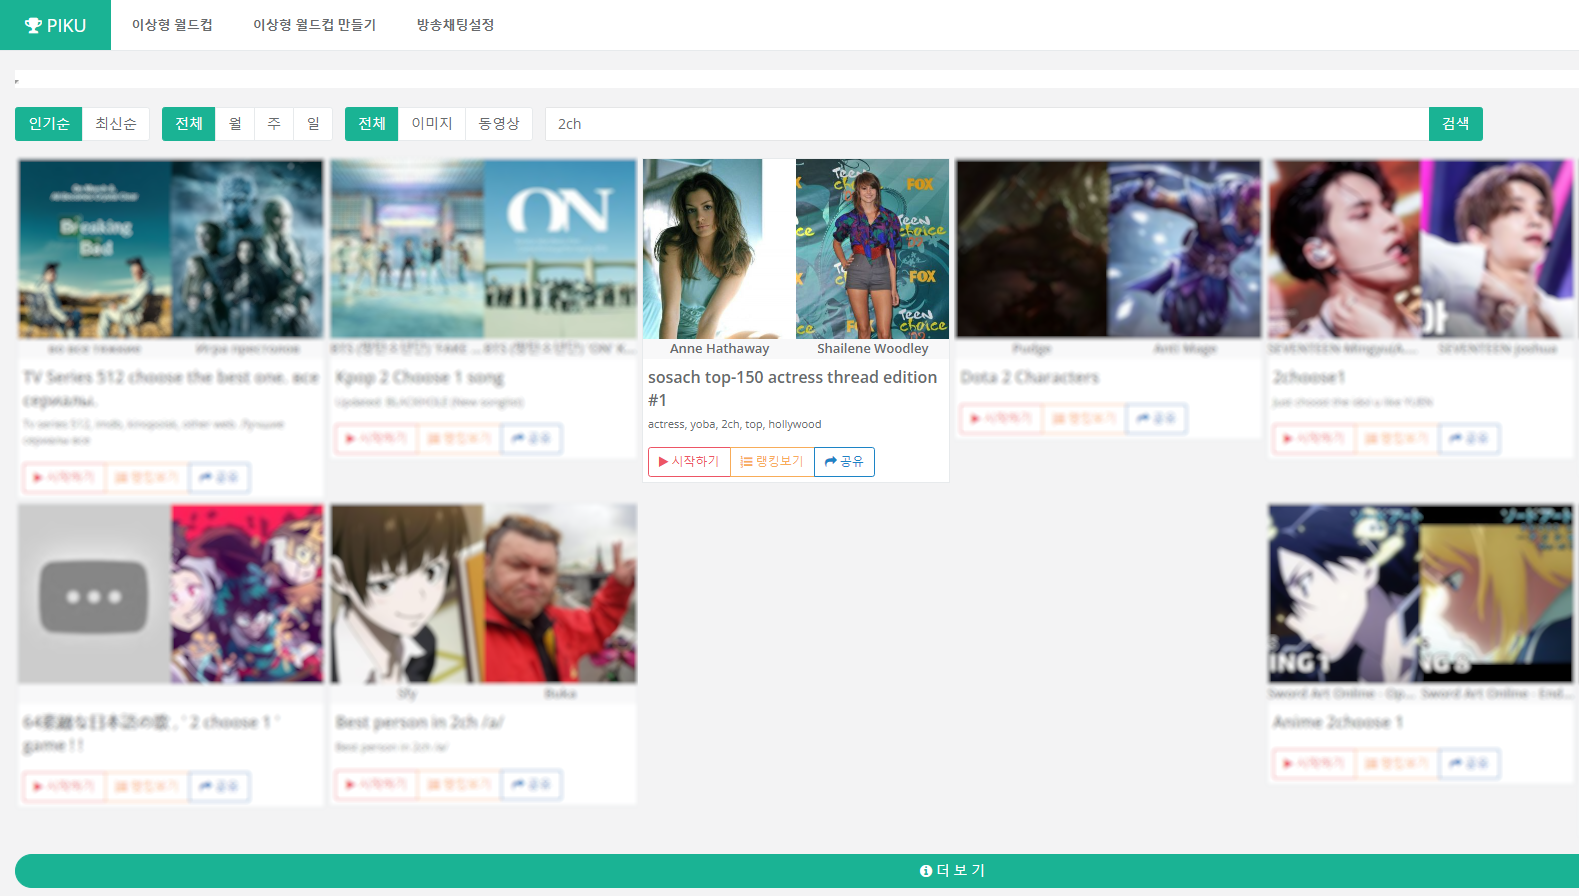Image resolution: width=1579 pixels, height=896 pixels.
Task: Load more results with 더 보기
Action: point(797,871)
